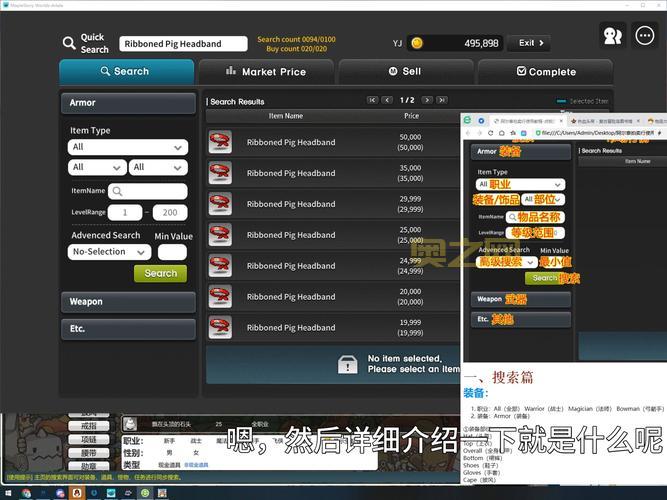Click headband icon priced 25,000
Image resolution: width=667 pixels, height=500 pixels.
(x=220, y=235)
